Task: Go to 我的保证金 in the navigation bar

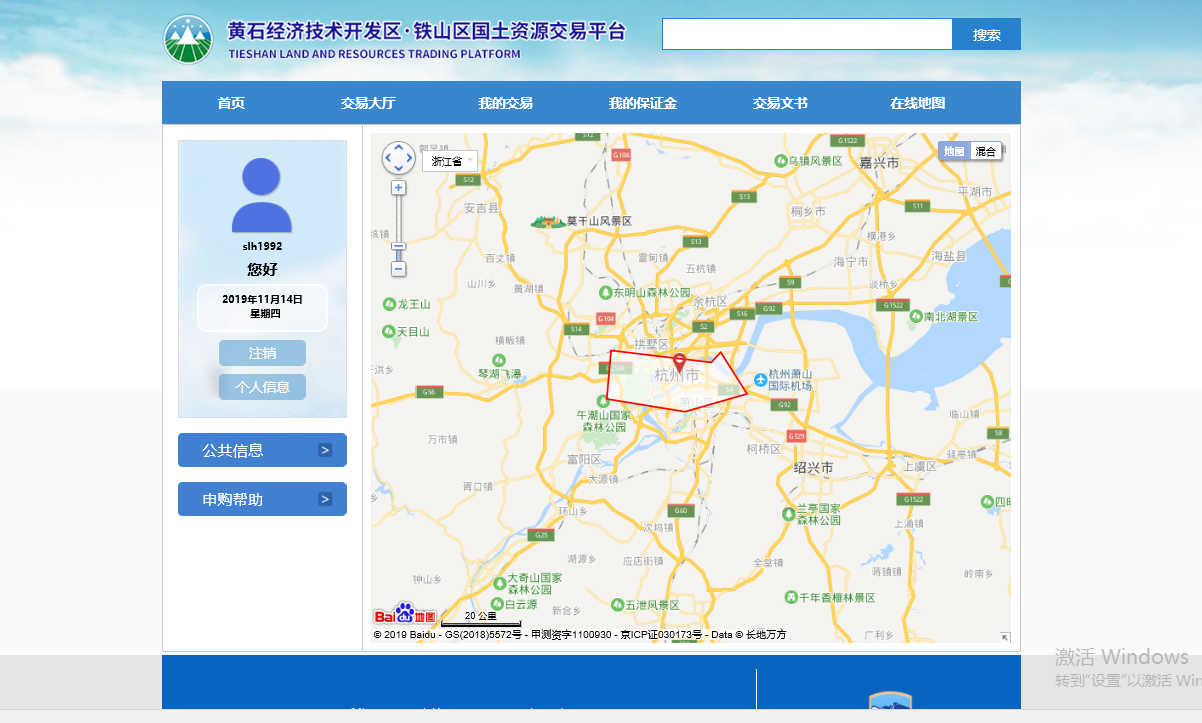Action: coord(642,103)
